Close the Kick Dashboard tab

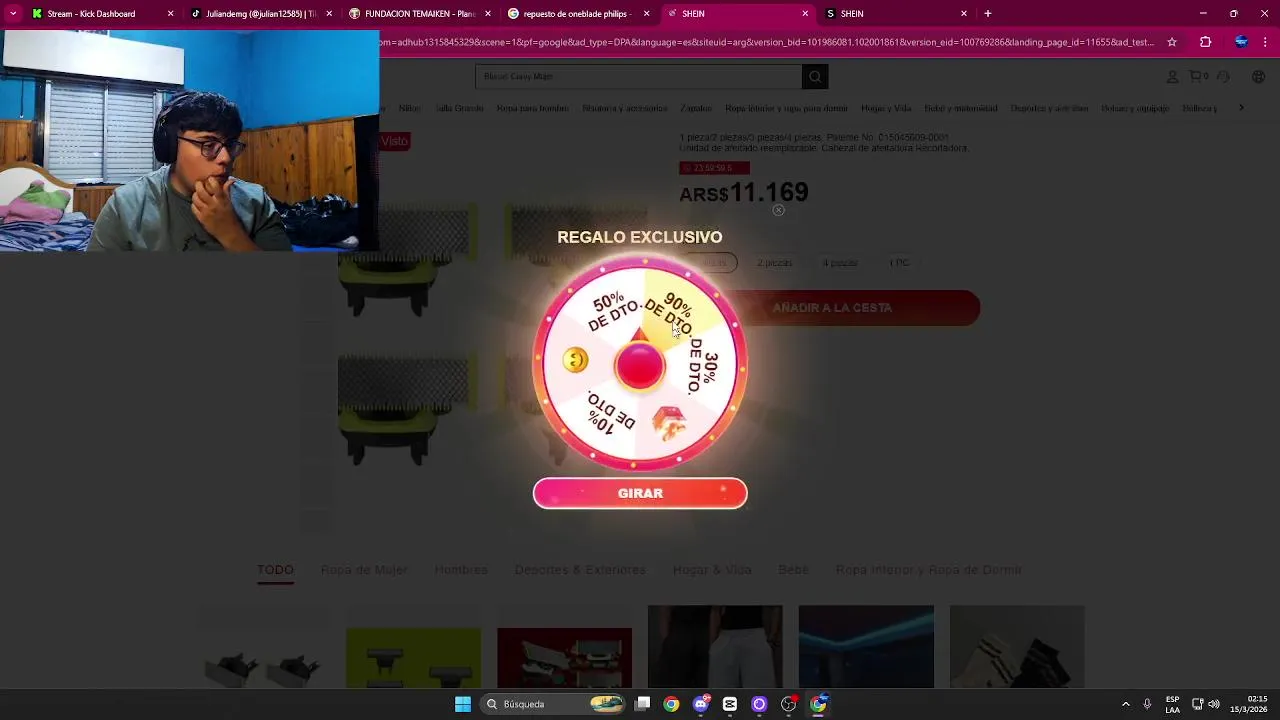click(170, 14)
